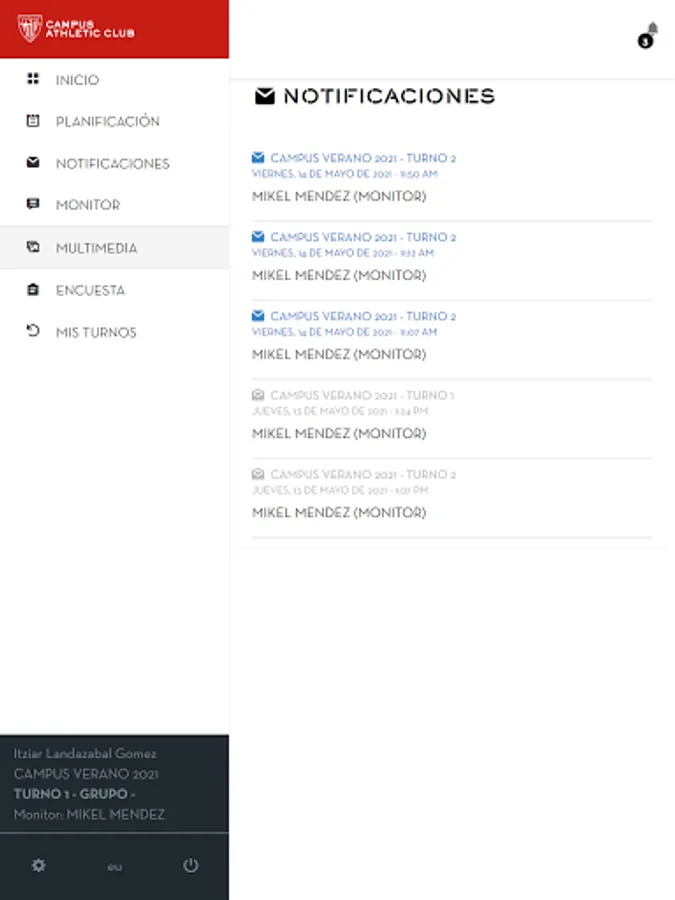Open the Notificaciones menu item
675x900 pixels.
point(115,164)
